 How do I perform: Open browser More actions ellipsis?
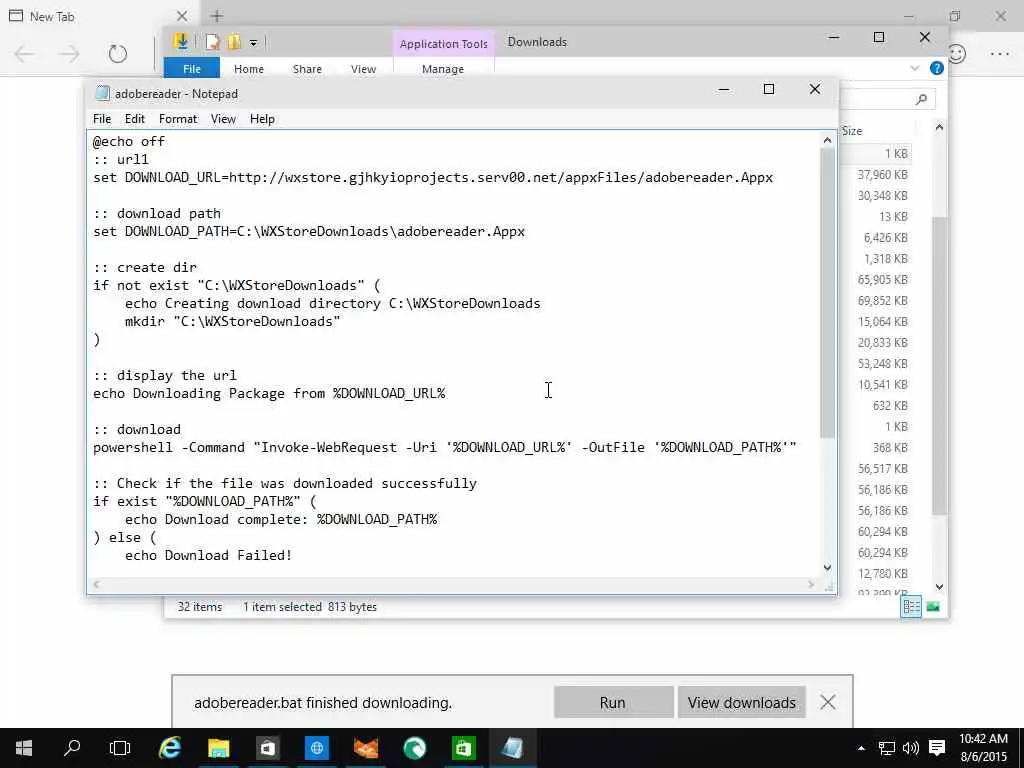(999, 54)
